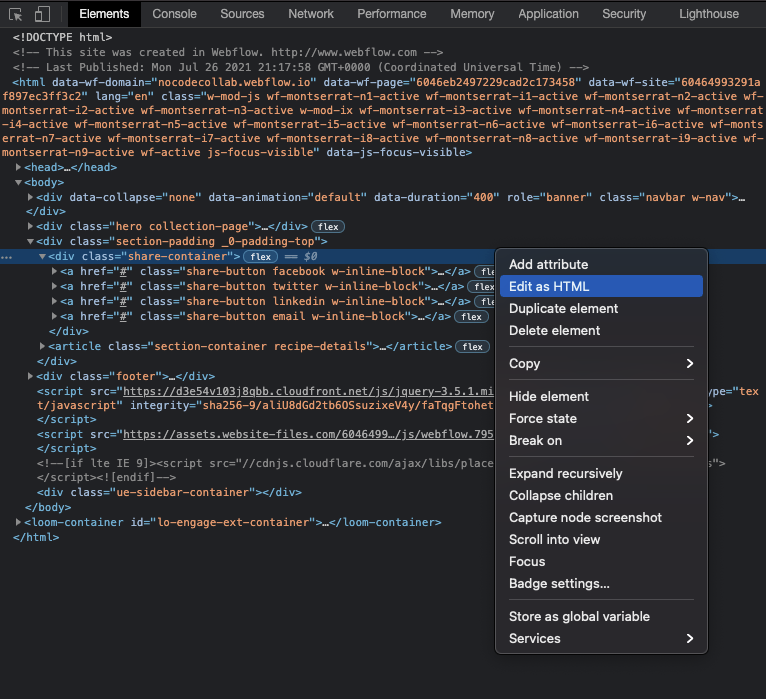Choose Delete element
This screenshot has width=766, height=699.
601,330
